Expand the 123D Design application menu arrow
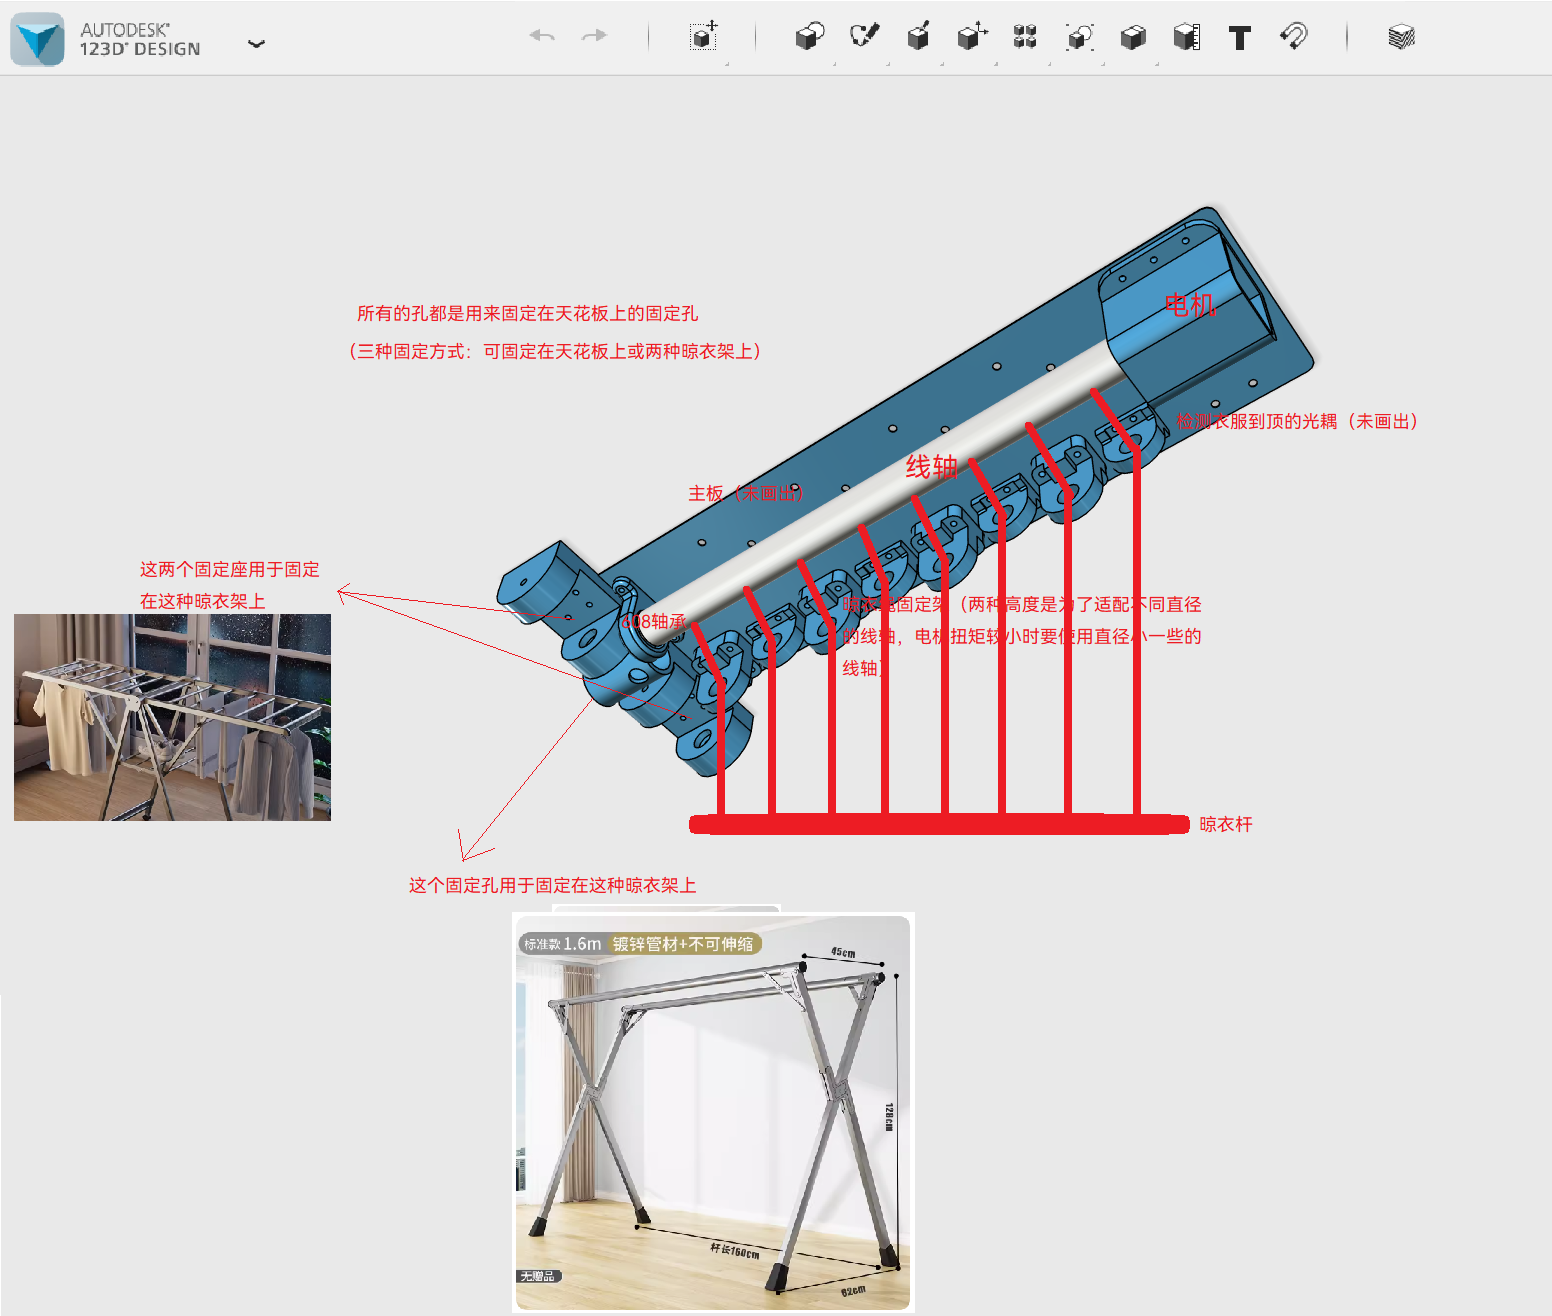 [256, 43]
